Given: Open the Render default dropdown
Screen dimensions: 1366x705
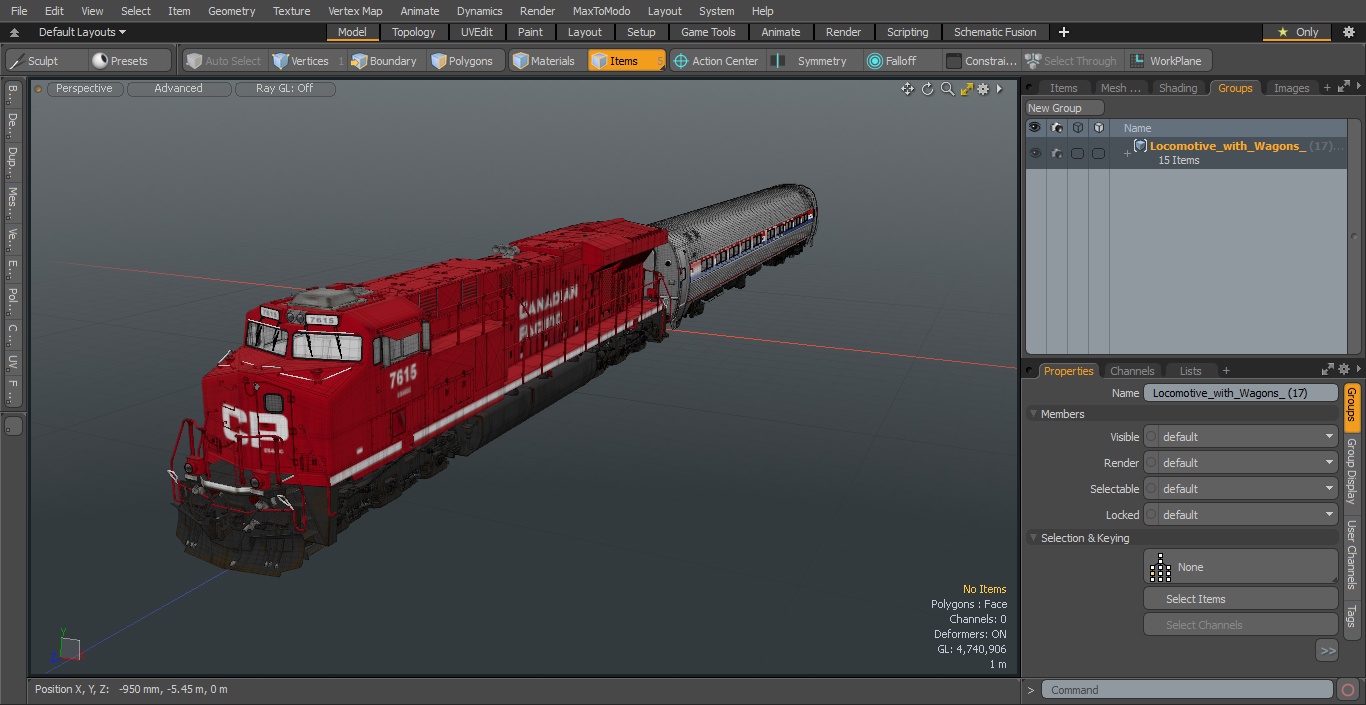Looking at the screenshot, I should tap(1248, 463).
